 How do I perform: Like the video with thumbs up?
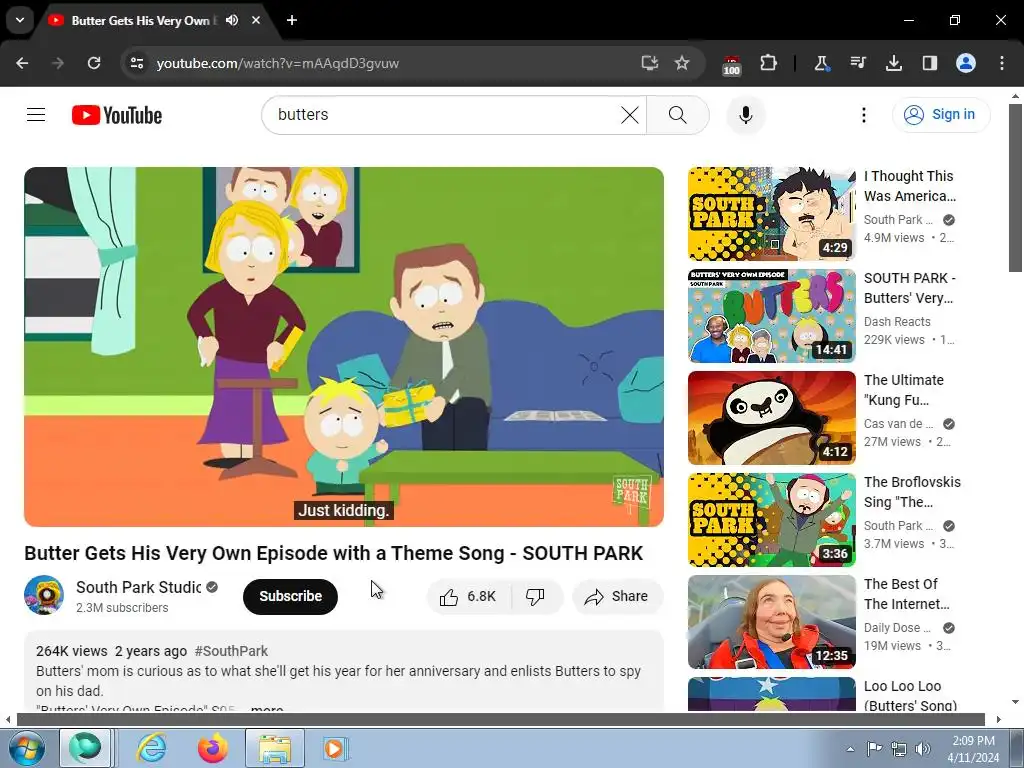pos(468,596)
